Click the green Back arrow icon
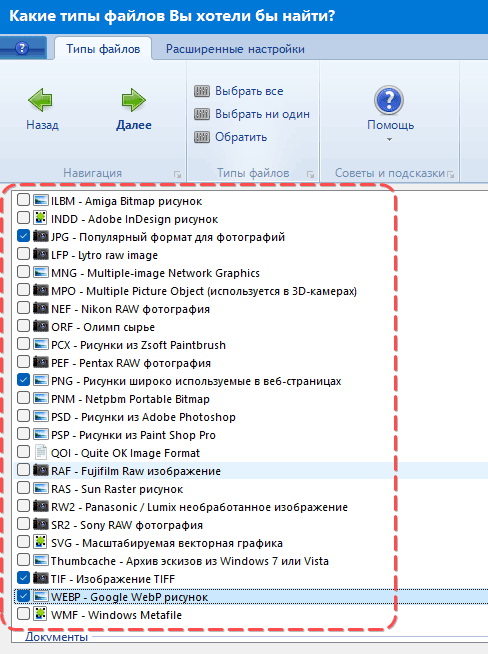The height and width of the screenshot is (654, 488). [40, 100]
